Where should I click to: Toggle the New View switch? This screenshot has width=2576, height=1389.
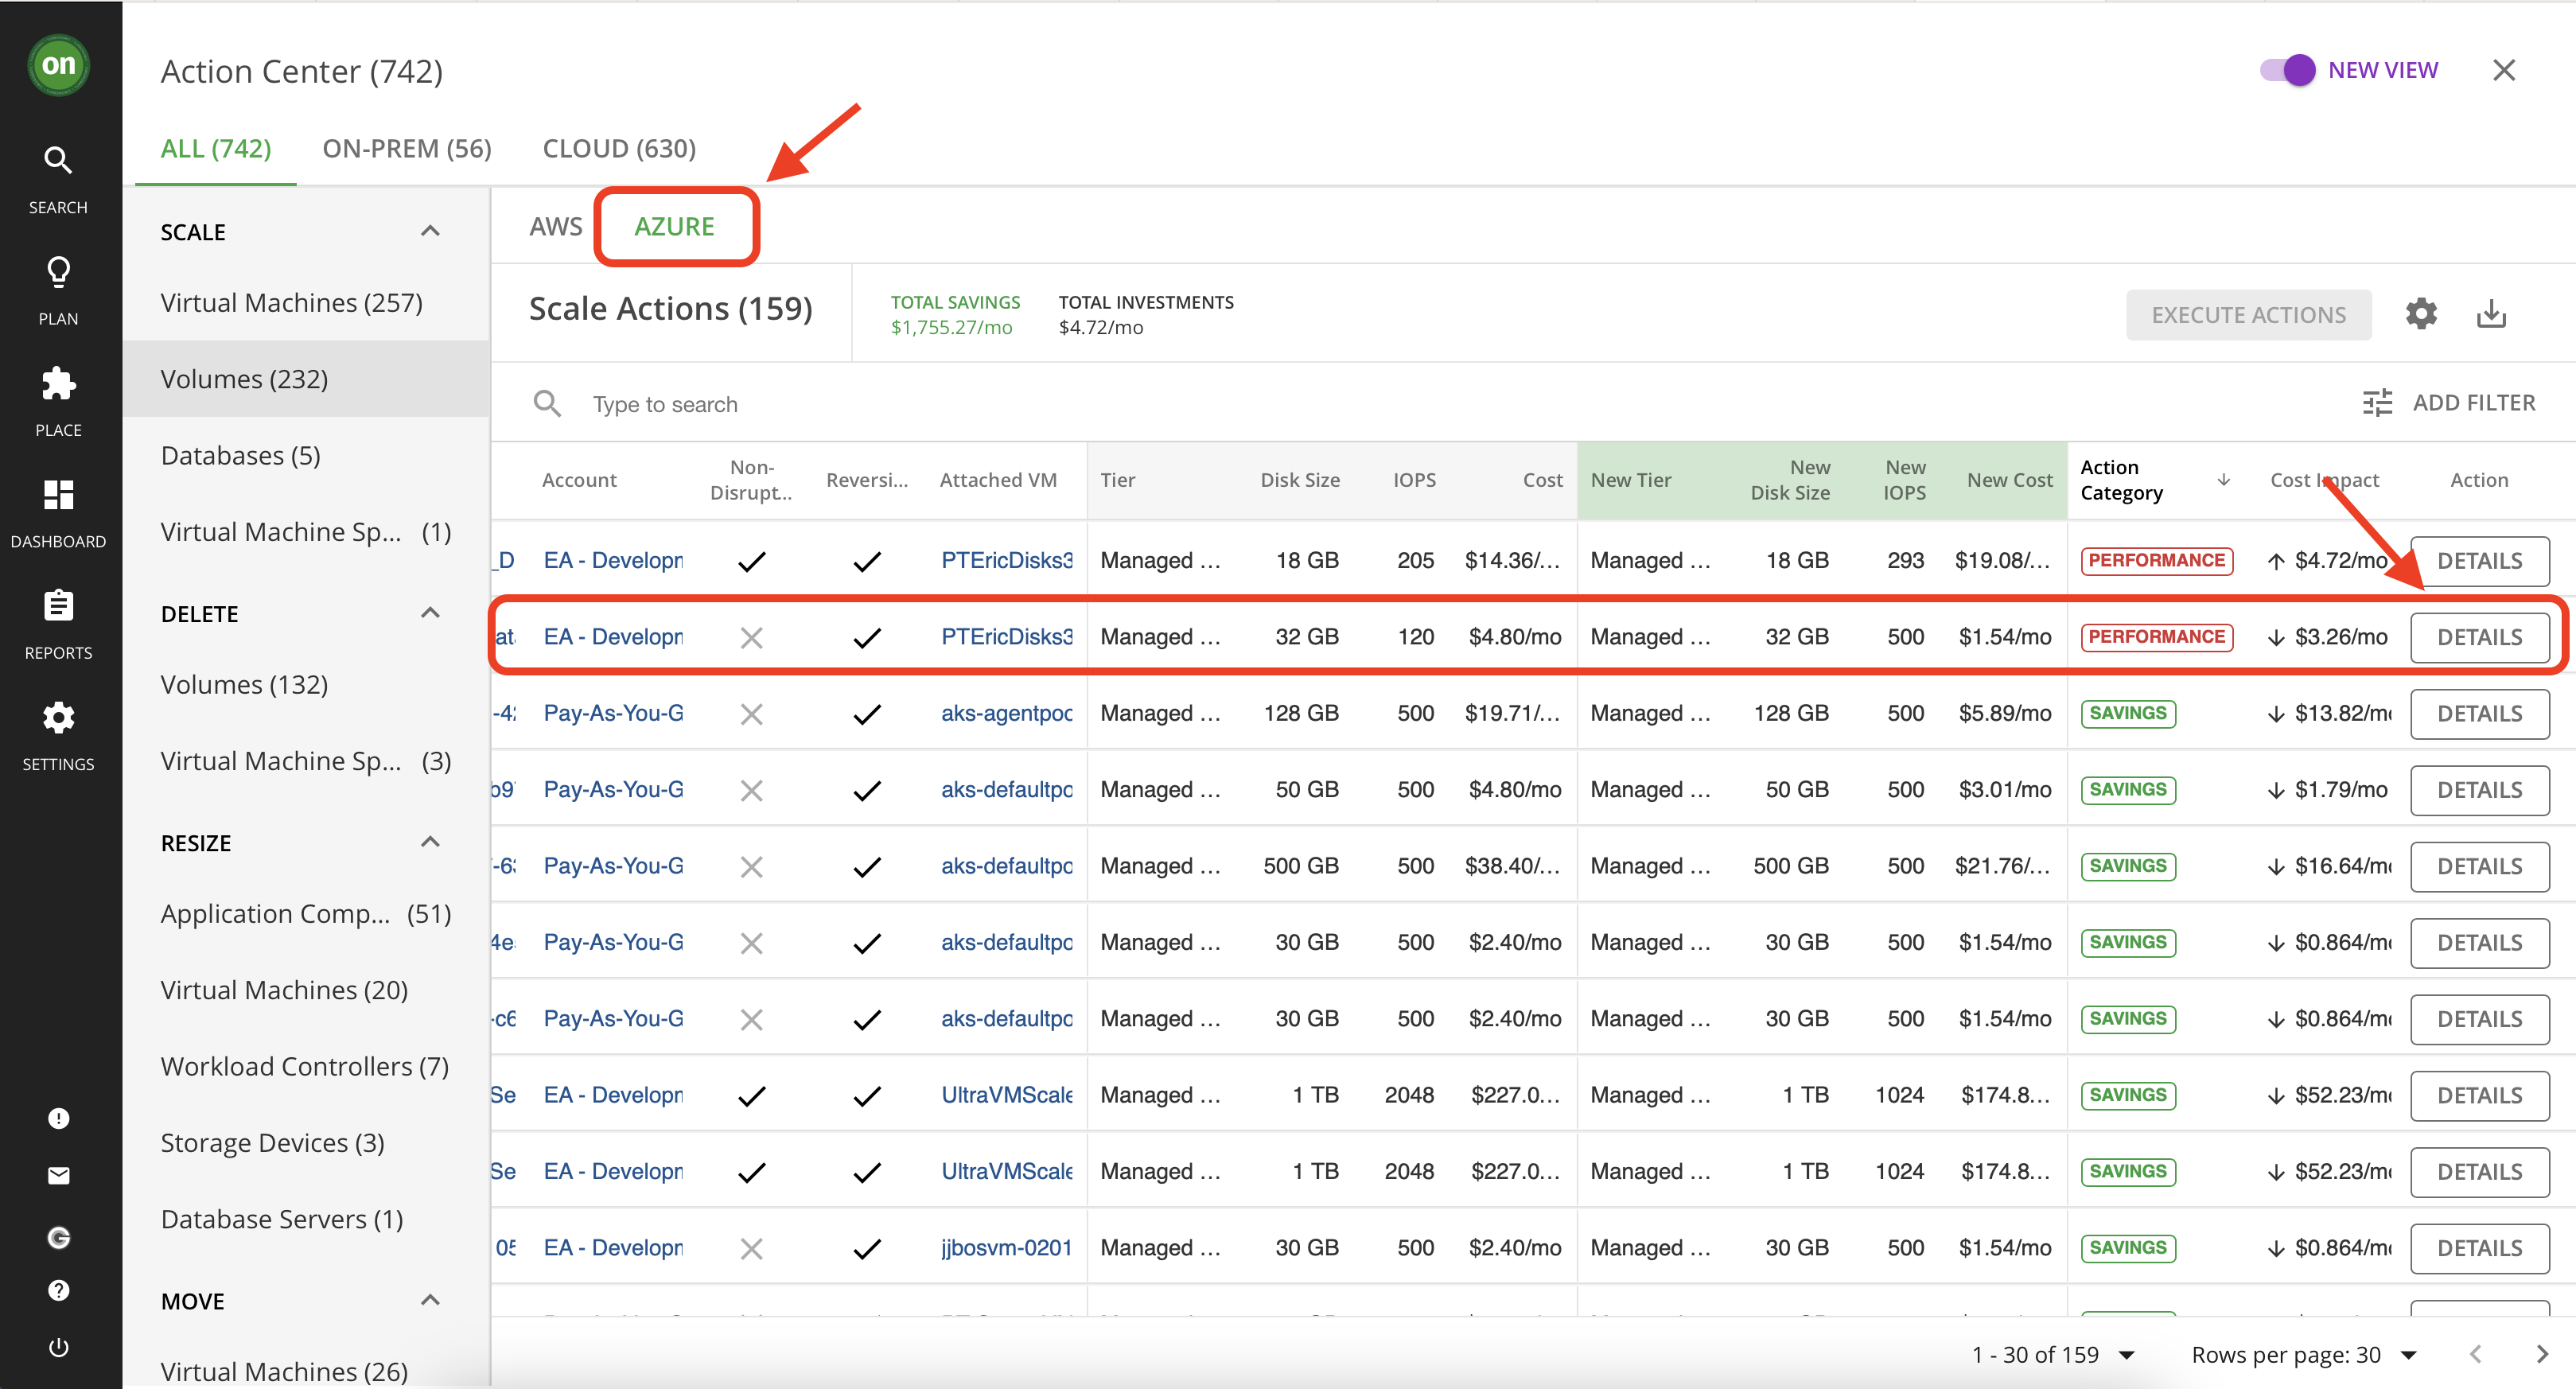click(2287, 70)
